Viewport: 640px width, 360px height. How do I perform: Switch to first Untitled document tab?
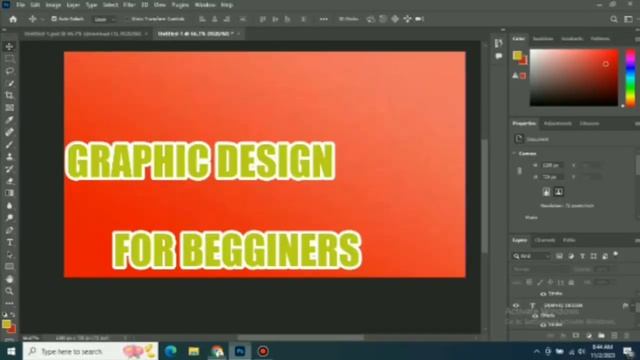(x=83, y=34)
